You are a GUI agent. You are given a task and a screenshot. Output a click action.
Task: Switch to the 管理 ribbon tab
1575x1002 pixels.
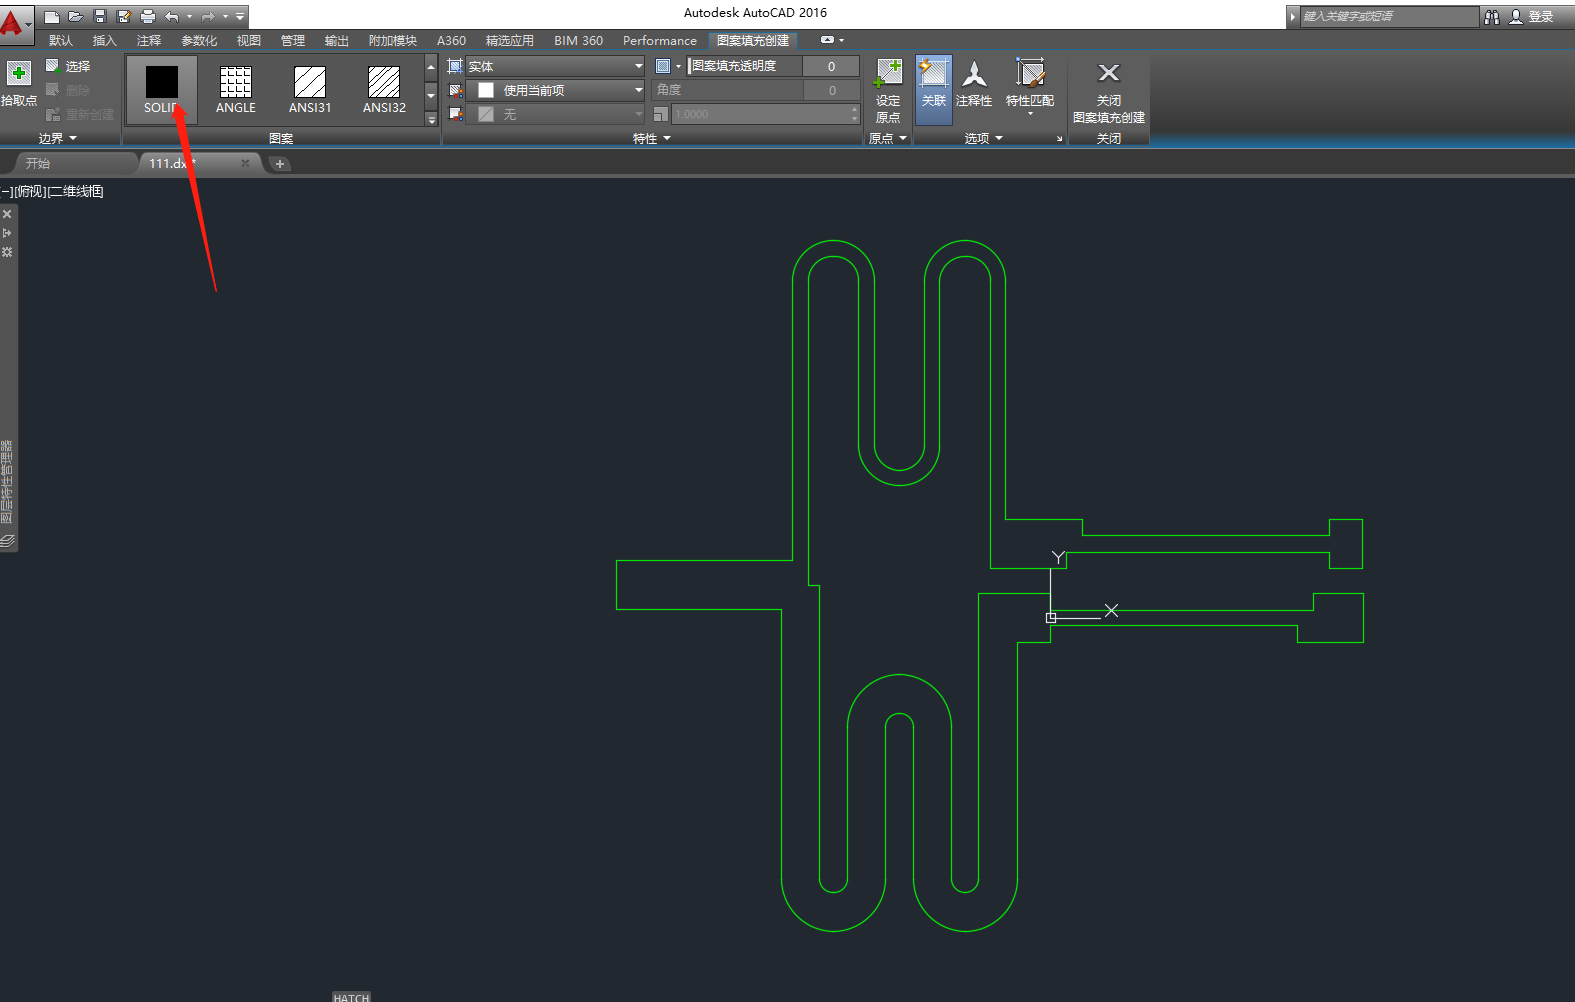click(293, 41)
